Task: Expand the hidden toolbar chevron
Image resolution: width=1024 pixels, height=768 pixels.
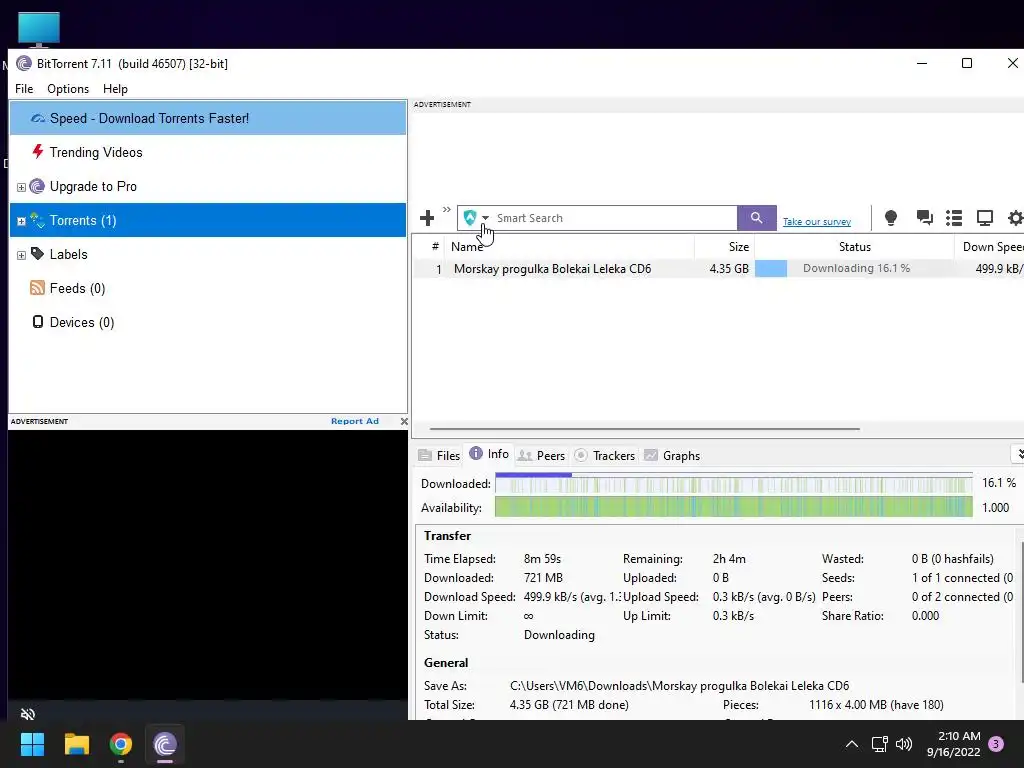Action: (447, 210)
